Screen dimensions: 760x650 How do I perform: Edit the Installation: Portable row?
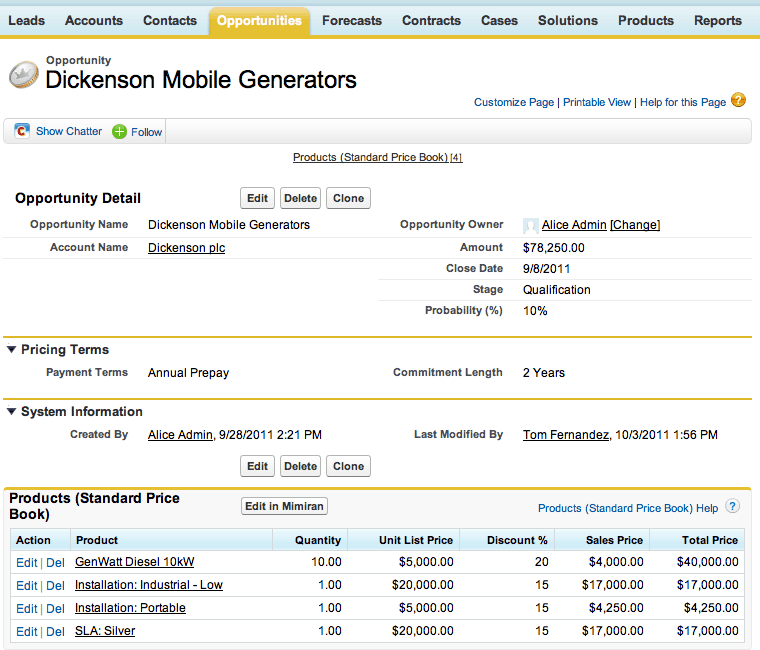(27, 608)
